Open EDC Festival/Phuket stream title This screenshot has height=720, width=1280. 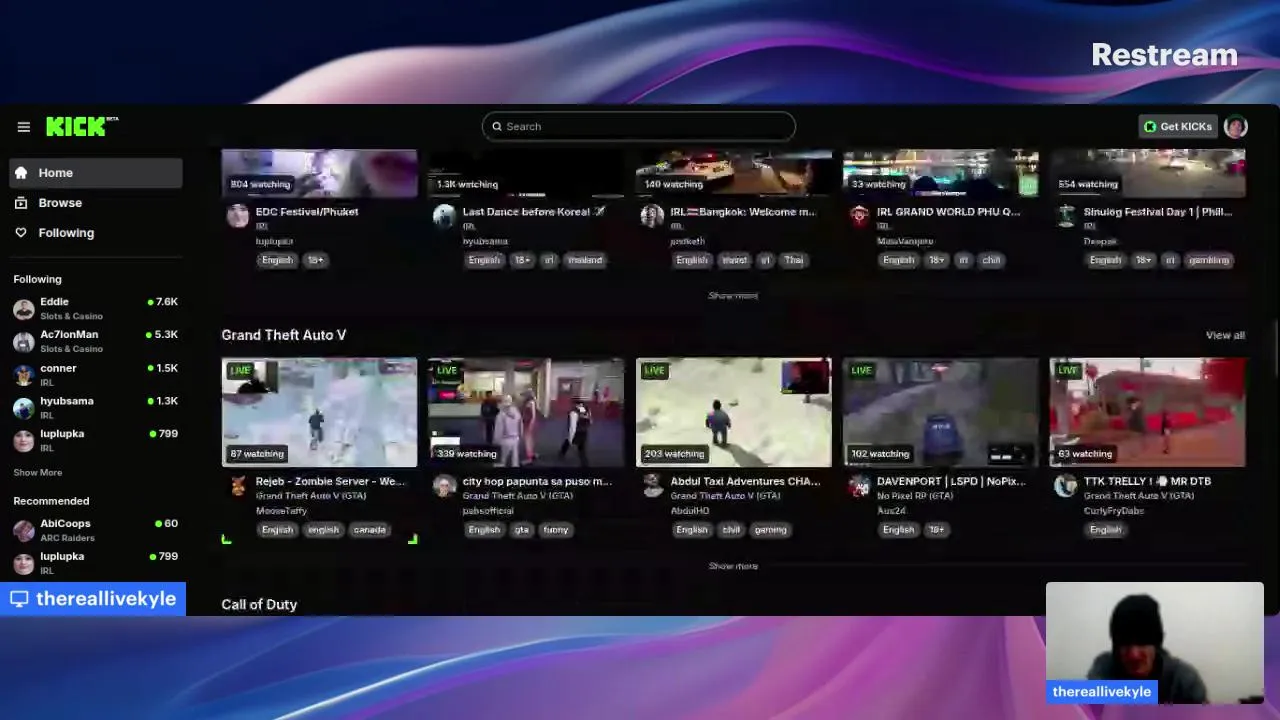click(307, 212)
